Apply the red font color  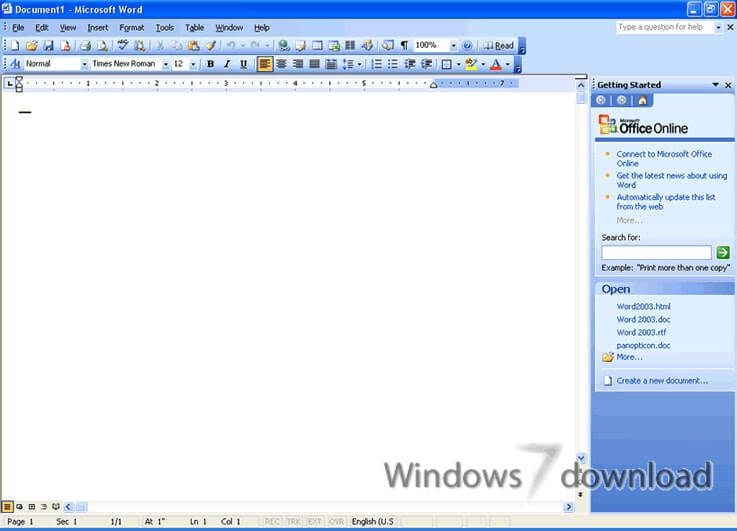pos(495,64)
